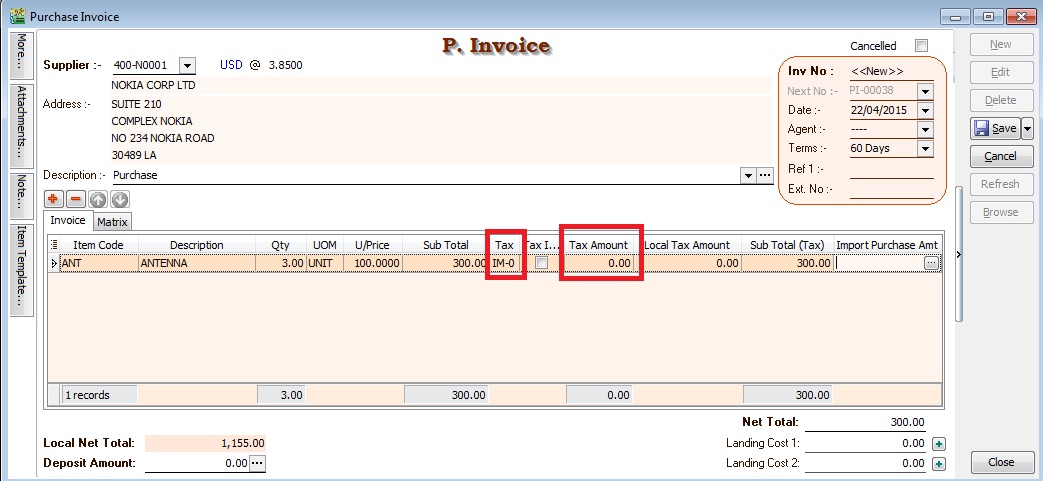Click the plus icon beside Landing Cost 1
The height and width of the screenshot is (481, 1043).
938,443
